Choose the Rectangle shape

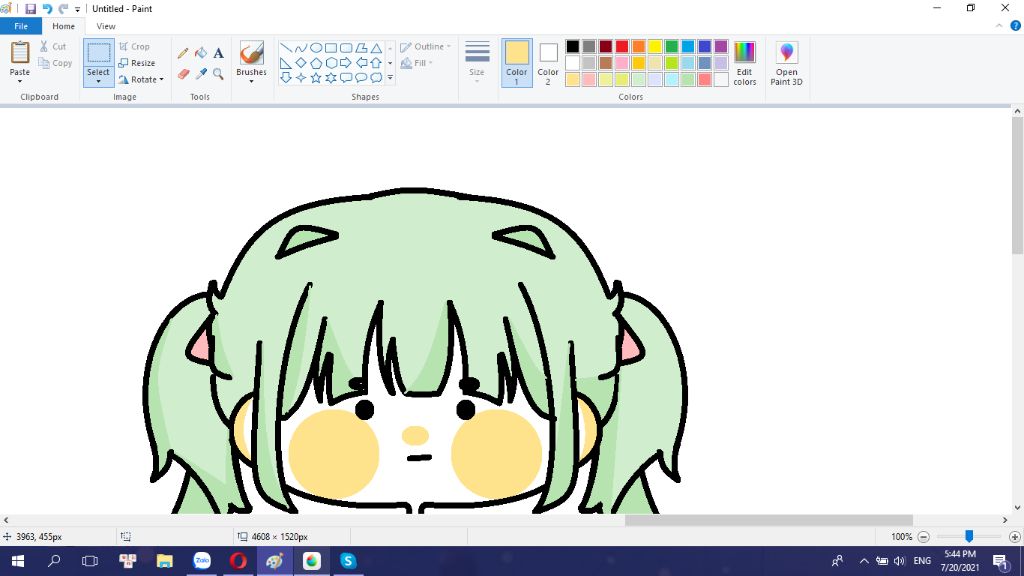click(x=331, y=48)
